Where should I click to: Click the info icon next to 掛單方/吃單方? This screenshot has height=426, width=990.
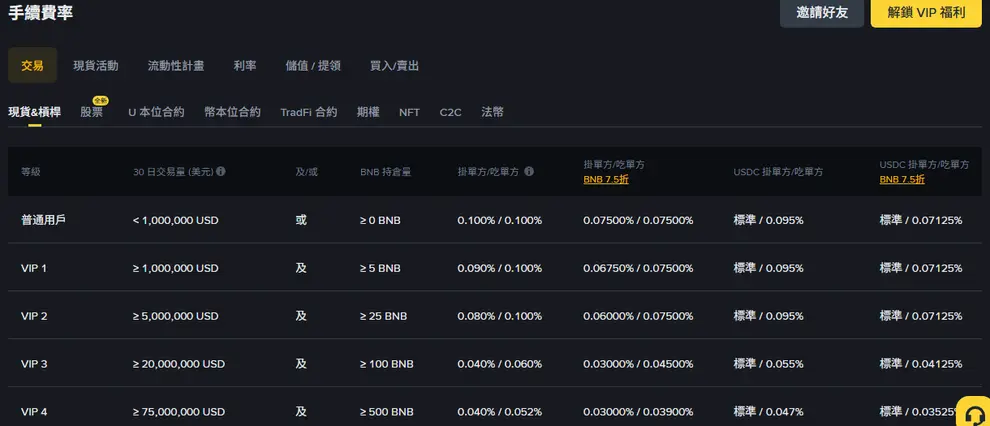pyautogui.click(x=529, y=171)
